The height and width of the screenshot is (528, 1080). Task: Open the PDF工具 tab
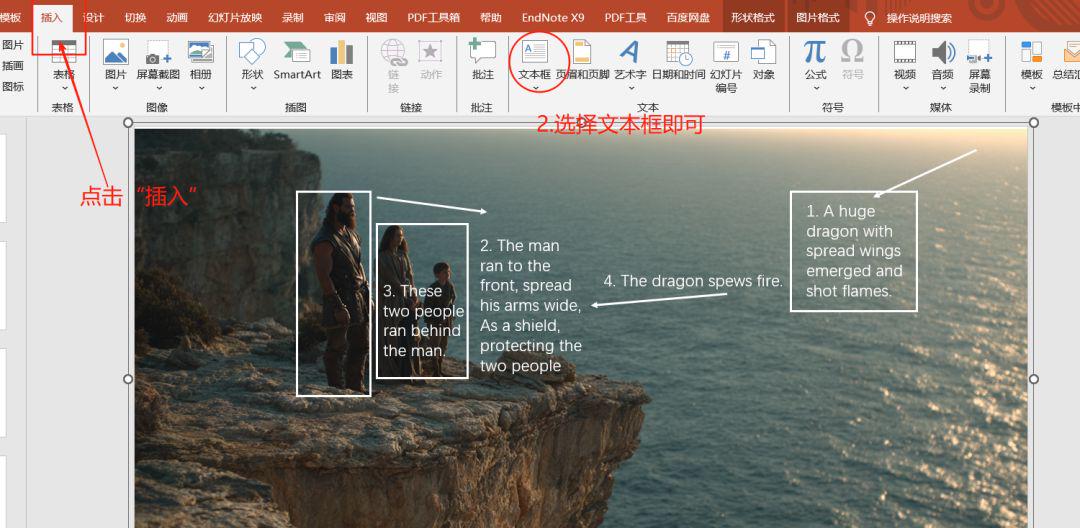point(625,18)
